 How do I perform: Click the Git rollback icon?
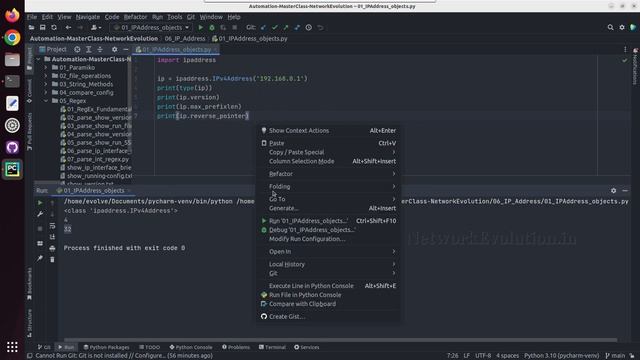click(x=320, y=27)
